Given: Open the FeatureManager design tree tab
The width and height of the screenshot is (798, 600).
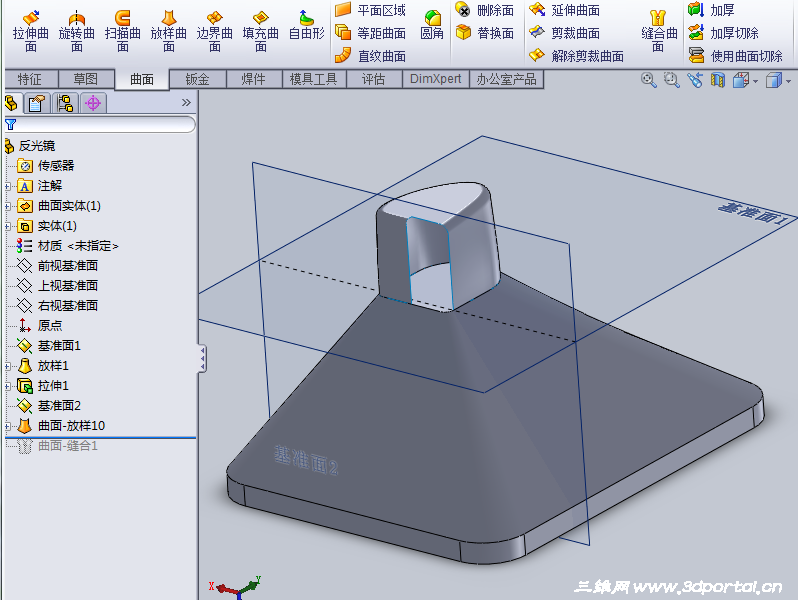Looking at the screenshot, I should tap(12, 103).
